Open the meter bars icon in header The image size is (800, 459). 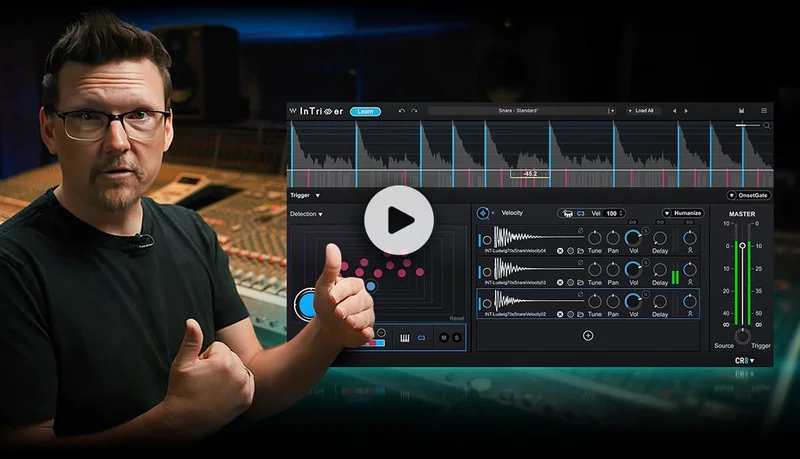(741, 111)
